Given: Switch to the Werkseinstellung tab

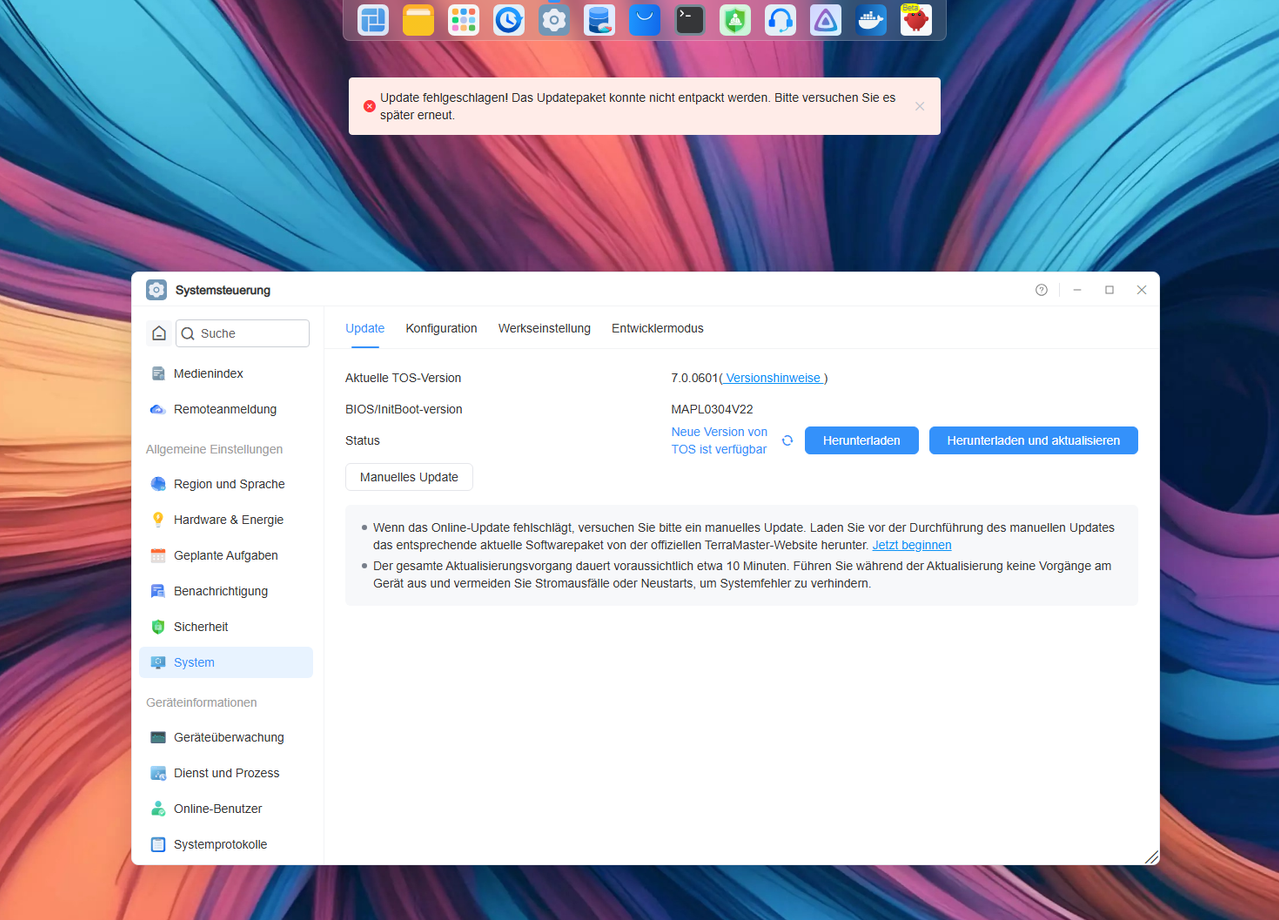Looking at the screenshot, I should pyautogui.click(x=544, y=328).
